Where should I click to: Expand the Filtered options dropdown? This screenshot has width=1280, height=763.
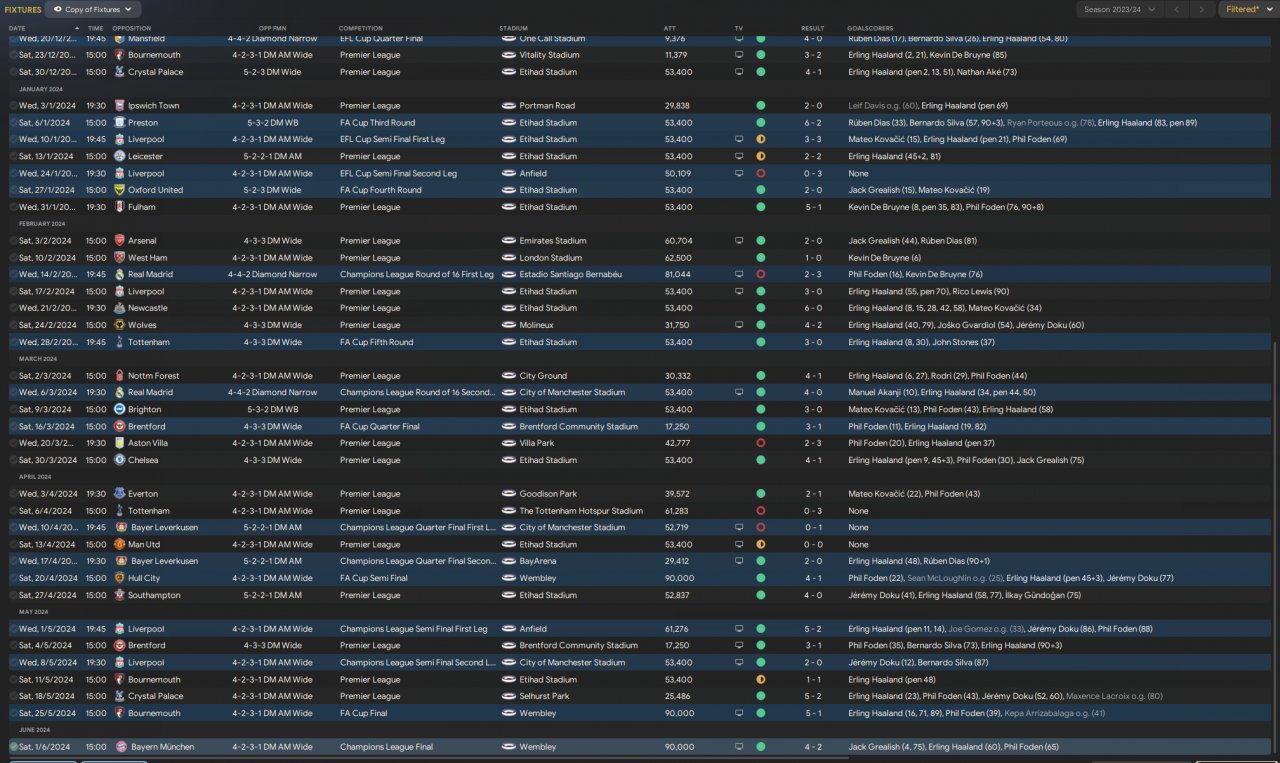(1247, 9)
